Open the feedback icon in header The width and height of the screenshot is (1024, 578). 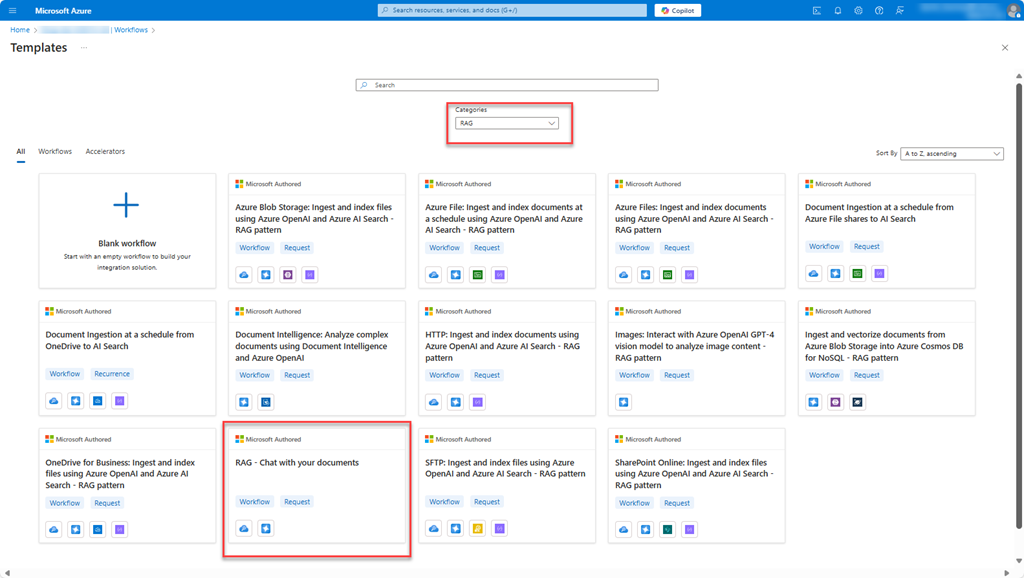(900, 10)
